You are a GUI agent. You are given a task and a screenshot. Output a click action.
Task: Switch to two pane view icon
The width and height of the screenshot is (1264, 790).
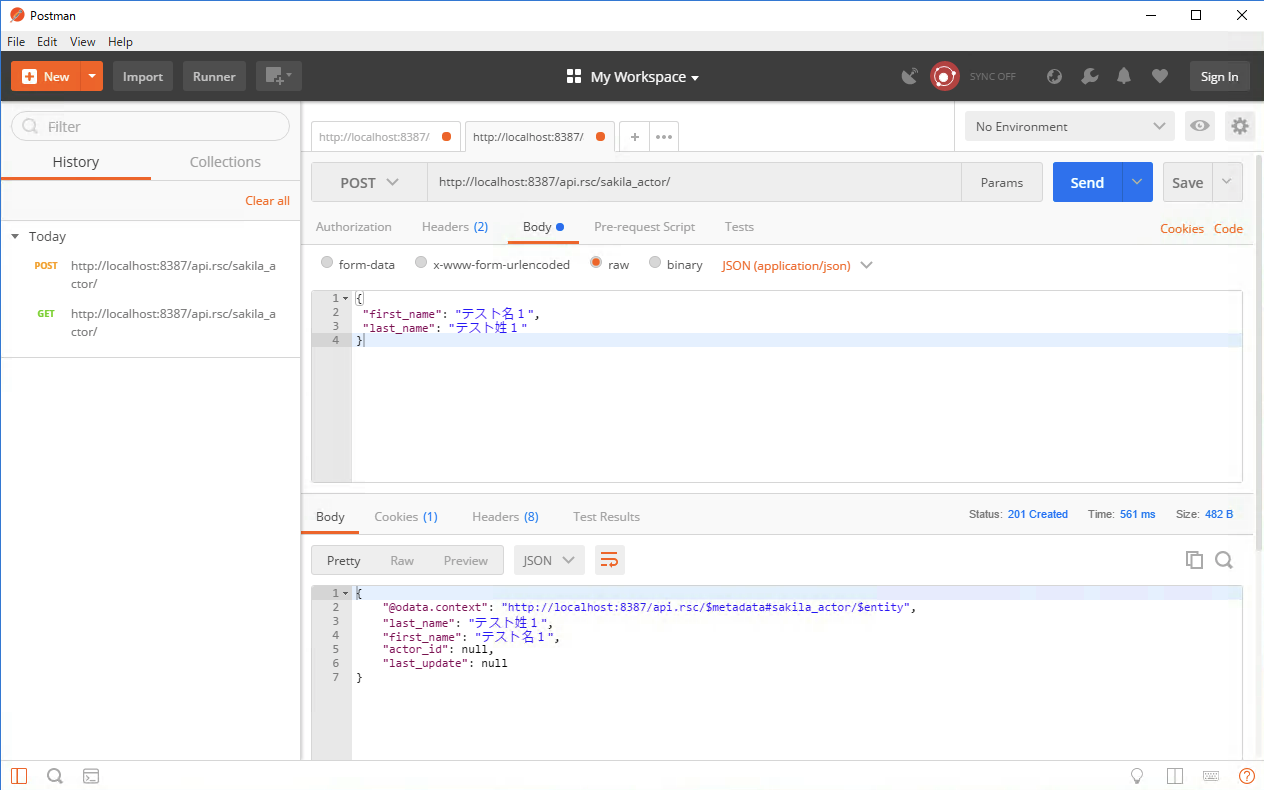(x=1175, y=775)
